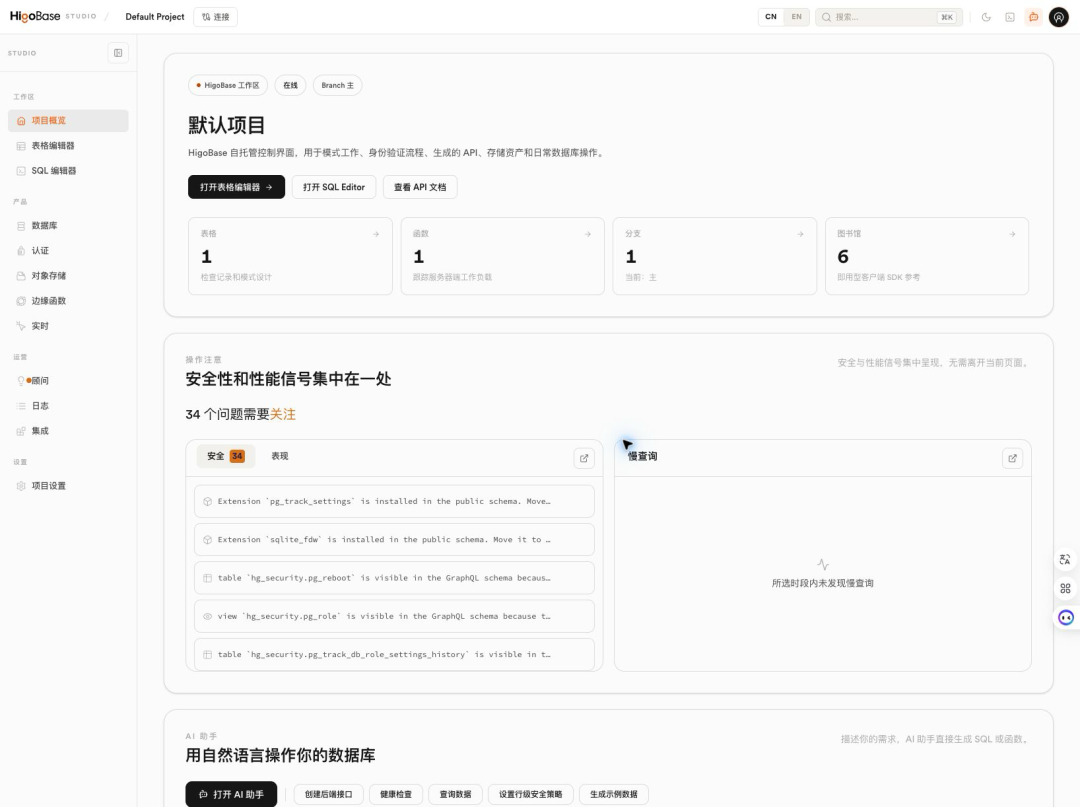This screenshot has height=807, width=1080.
Task: Click the cube icon on pg_track_settings row
Action: pos(207,502)
